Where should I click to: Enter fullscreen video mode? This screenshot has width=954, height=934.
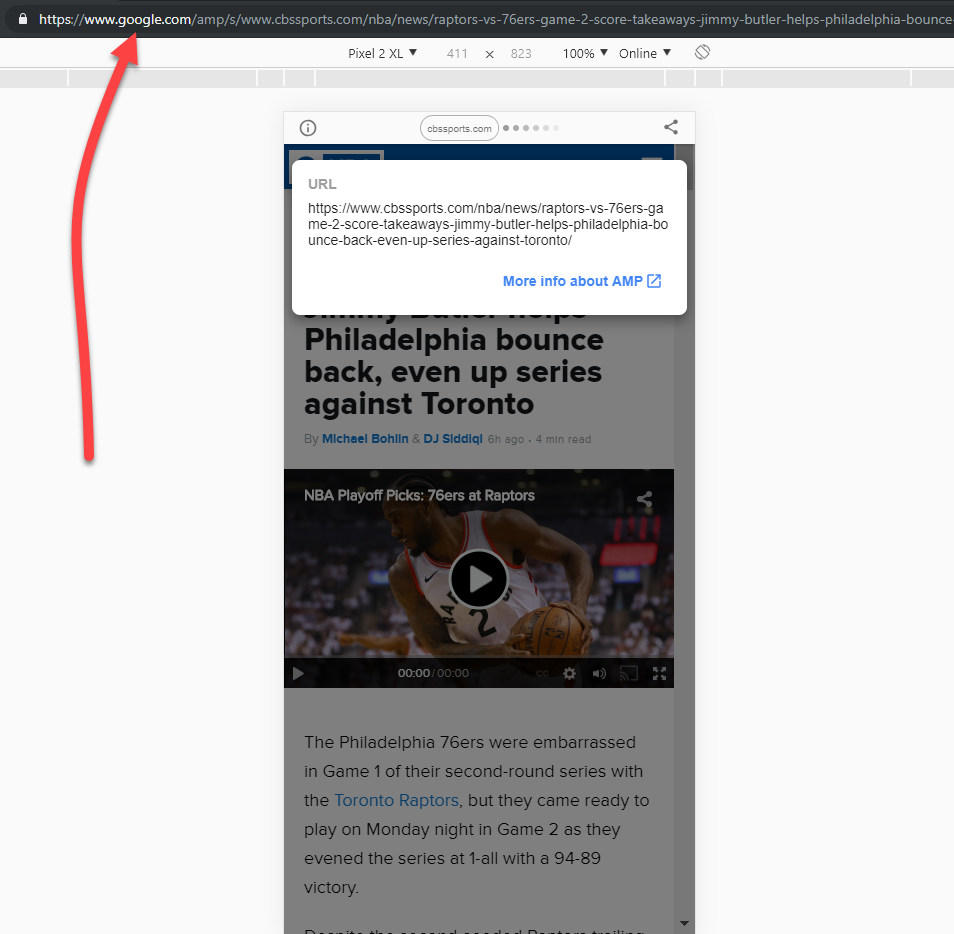pos(659,673)
